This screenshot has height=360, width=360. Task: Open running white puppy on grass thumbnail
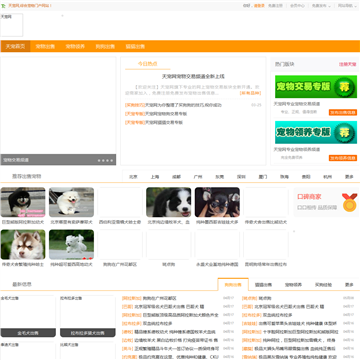pyautogui.click(x=71, y=245)
